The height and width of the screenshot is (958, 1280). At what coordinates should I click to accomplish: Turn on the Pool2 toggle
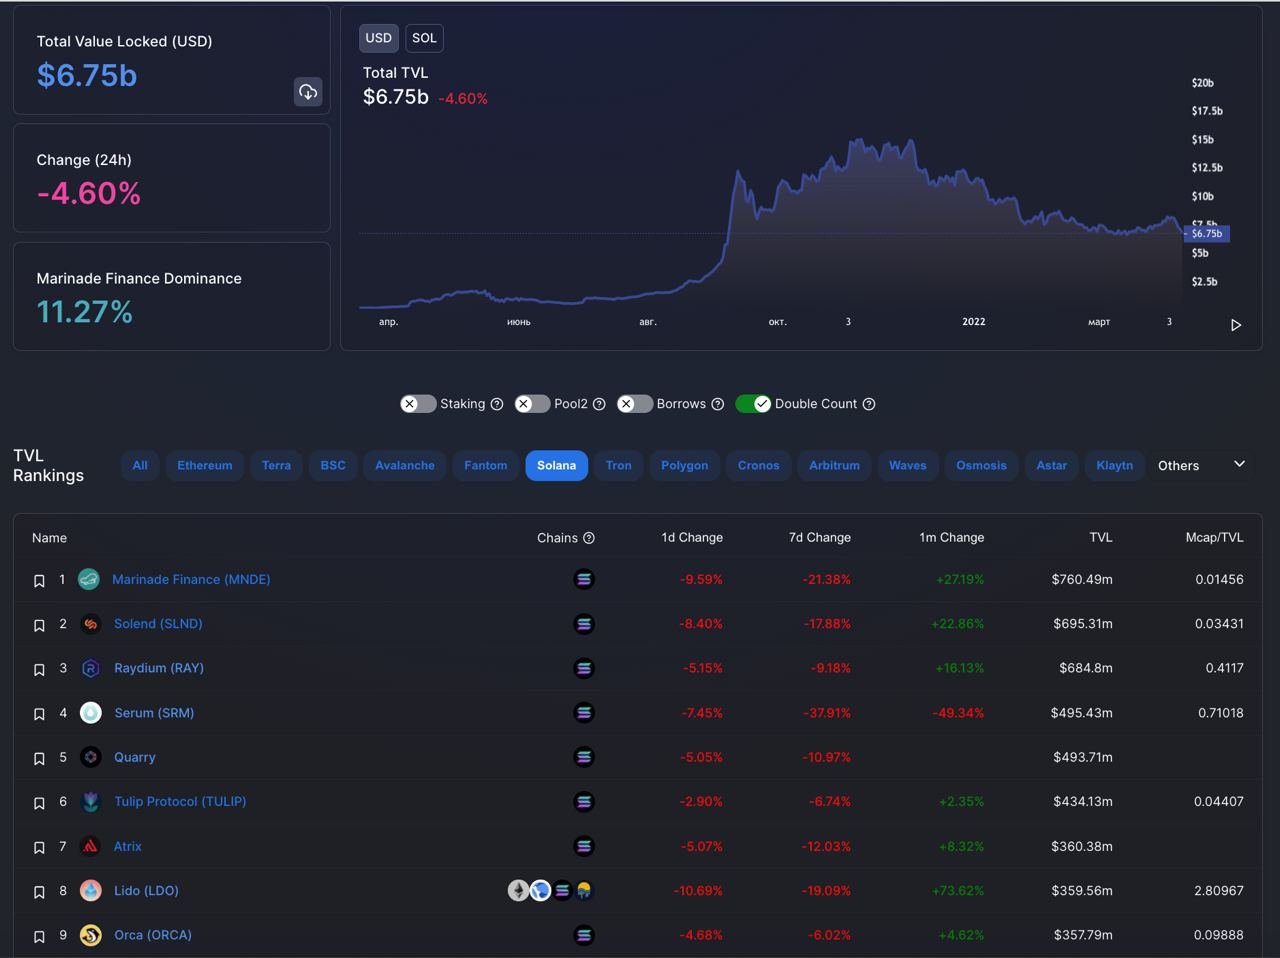click(532, 404)
